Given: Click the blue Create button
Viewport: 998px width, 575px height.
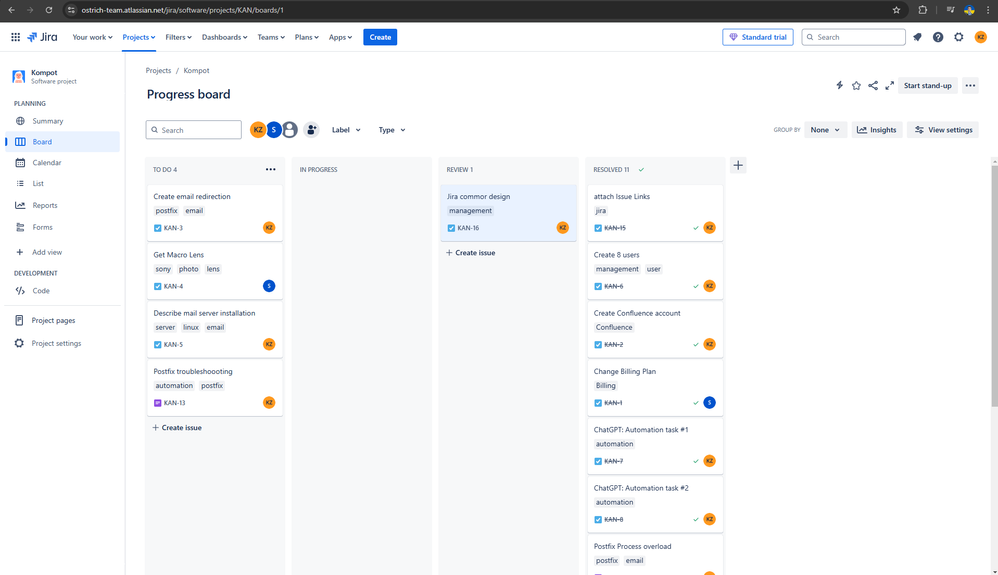Looking at the screenshot, I should 380,37.
